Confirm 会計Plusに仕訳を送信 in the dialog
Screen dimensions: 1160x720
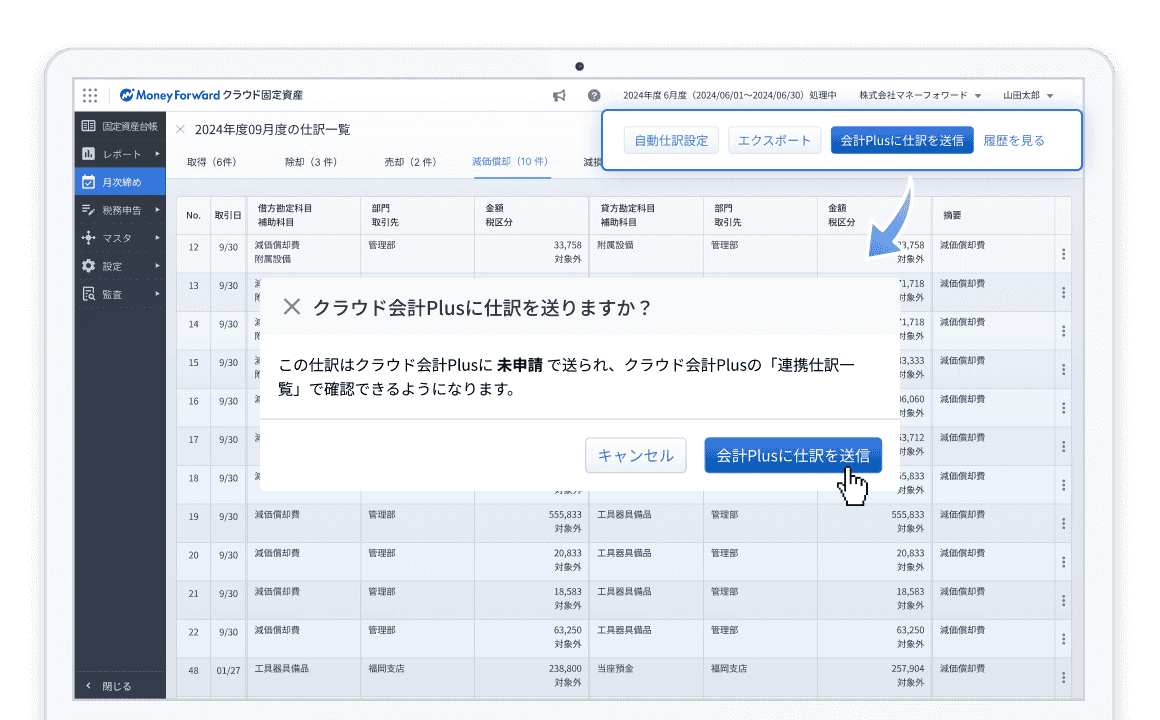point(793,455)
